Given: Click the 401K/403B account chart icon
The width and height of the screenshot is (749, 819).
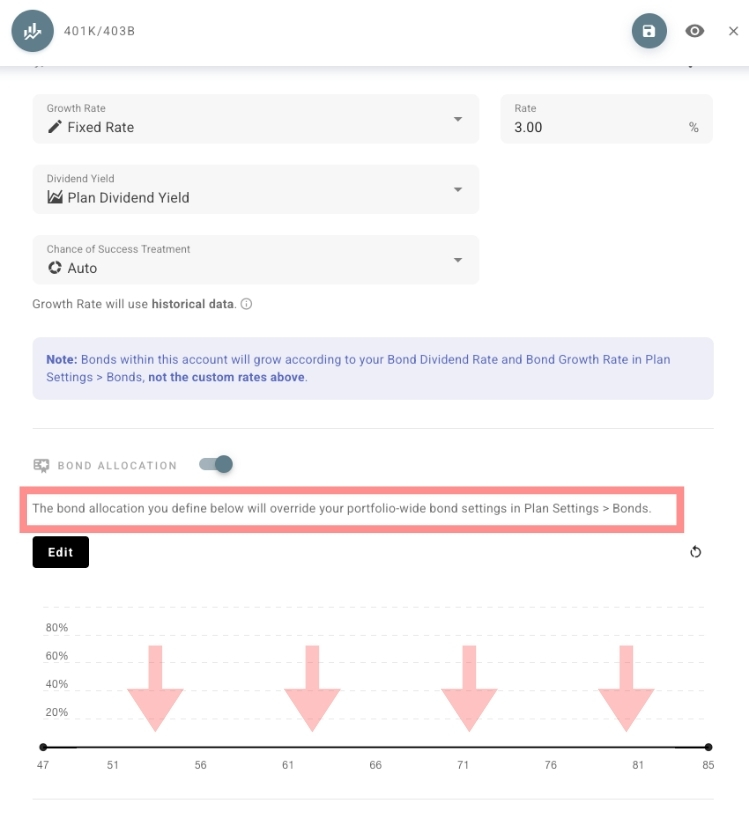Looking at the screenshot, I should pos(32,31).
